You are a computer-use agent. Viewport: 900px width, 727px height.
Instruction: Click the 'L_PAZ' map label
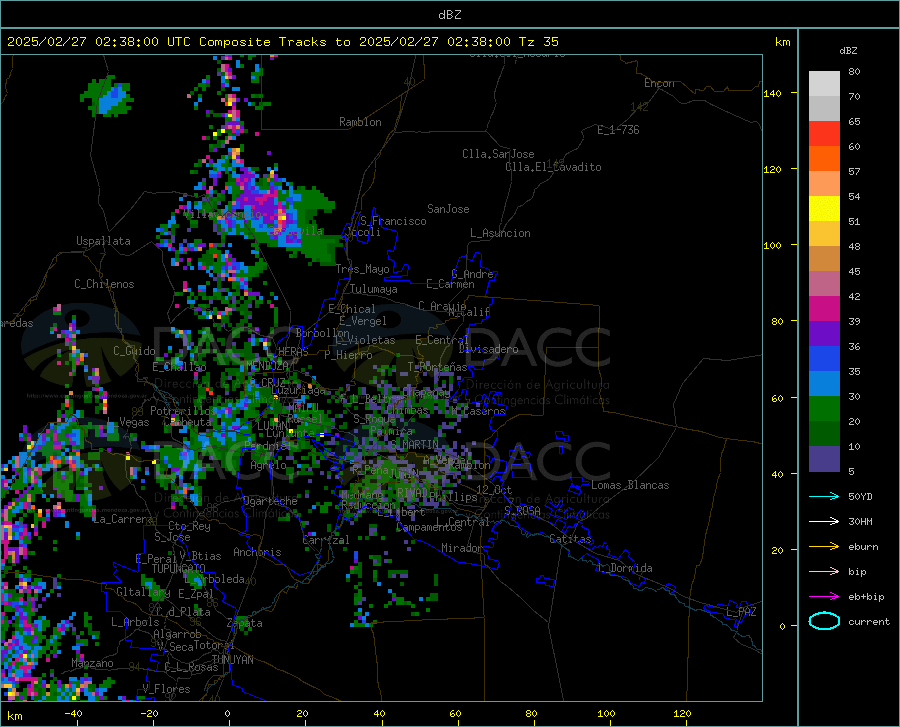coord(741,612)
